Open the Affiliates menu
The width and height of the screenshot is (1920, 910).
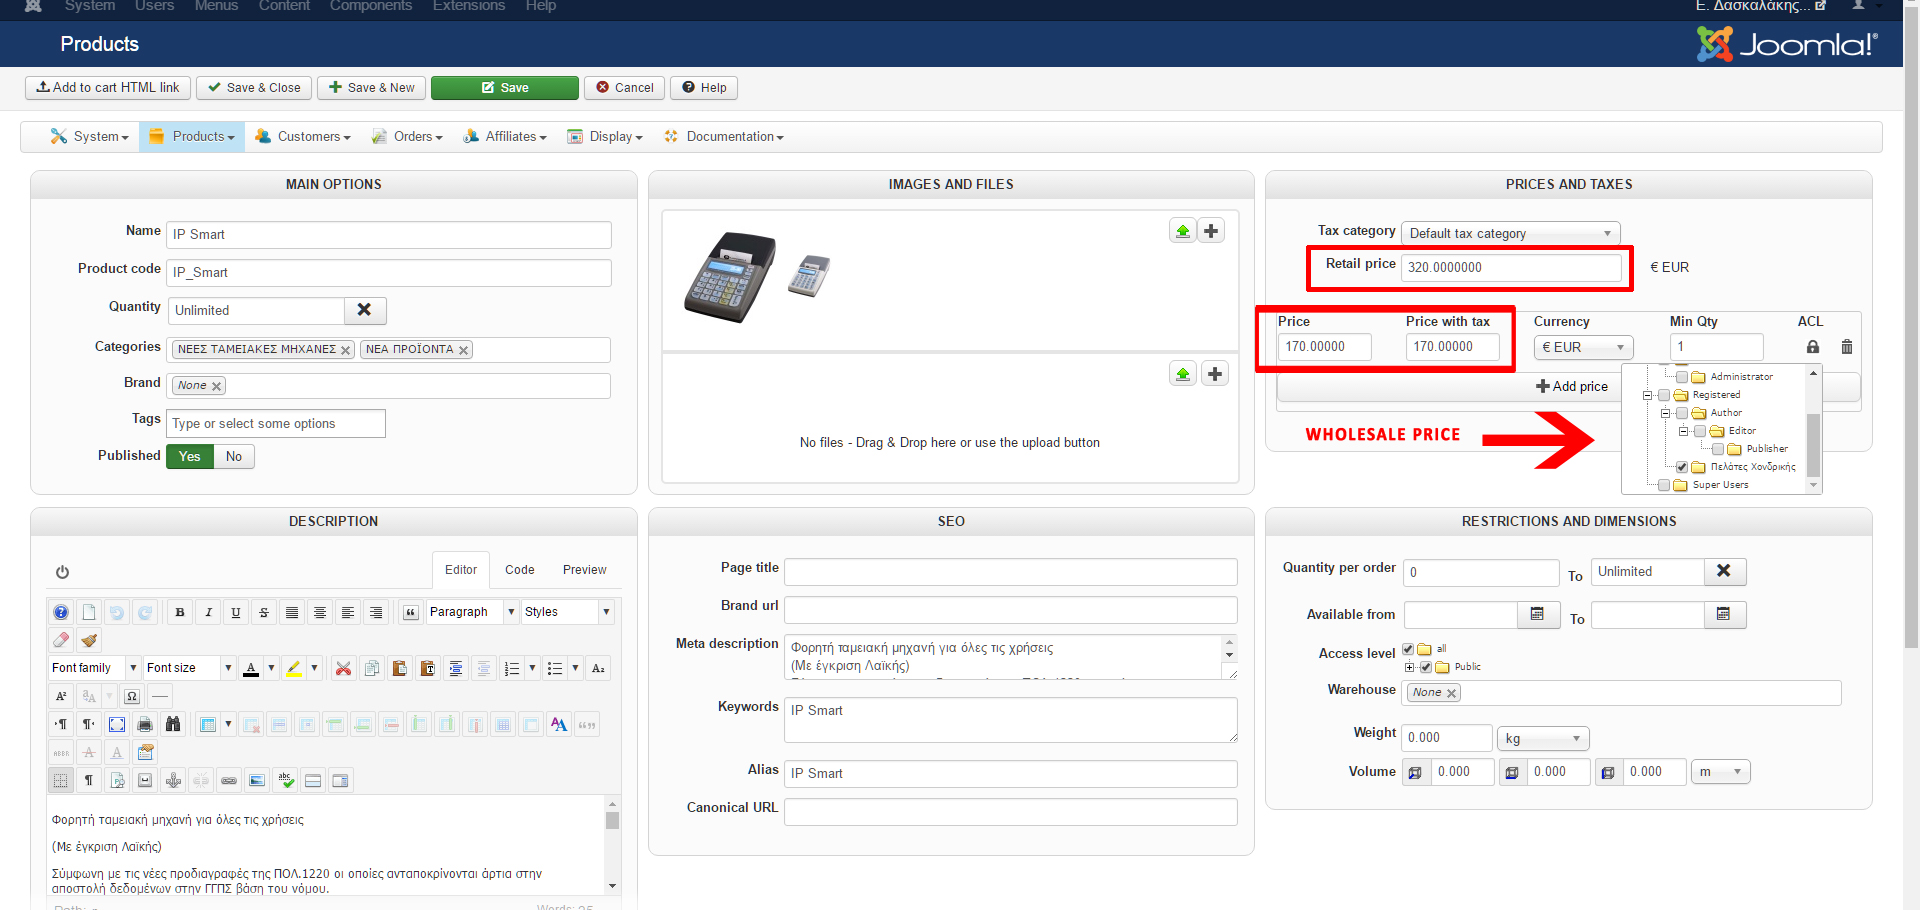pos(505,137)
